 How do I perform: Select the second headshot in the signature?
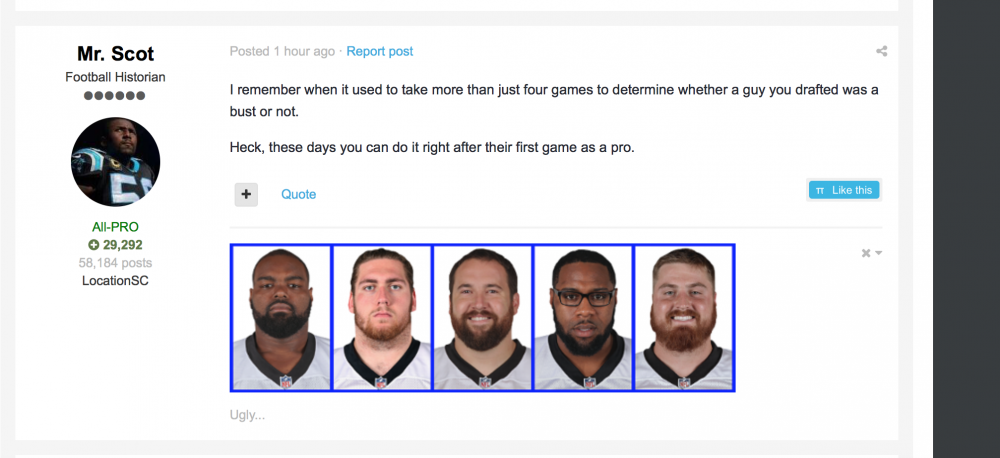click(x=382, y=318)
